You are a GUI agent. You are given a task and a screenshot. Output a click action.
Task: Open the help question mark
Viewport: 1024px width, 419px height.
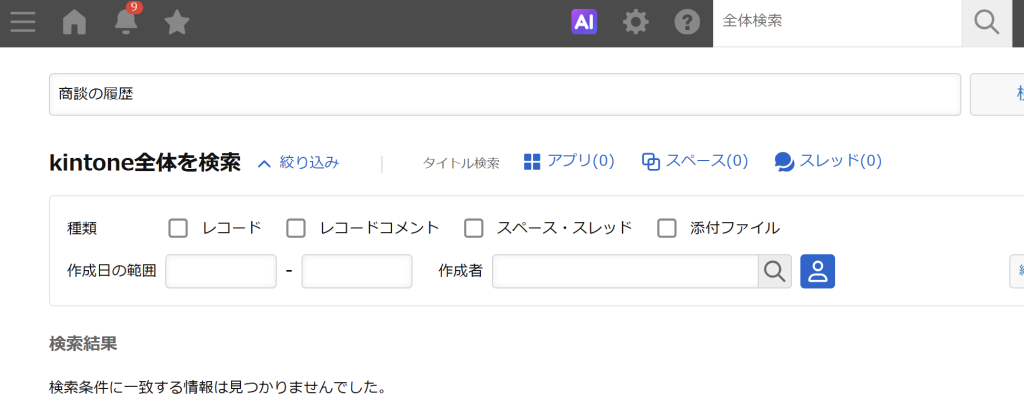click(687, 23)
